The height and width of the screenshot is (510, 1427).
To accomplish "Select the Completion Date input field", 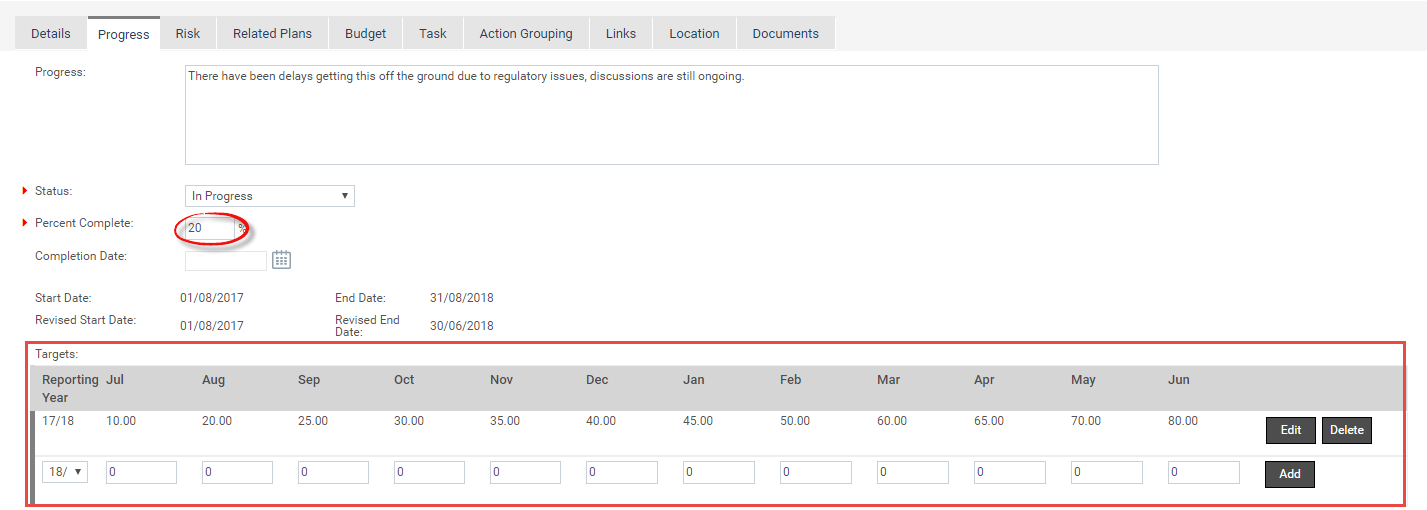I will [226, 260].
